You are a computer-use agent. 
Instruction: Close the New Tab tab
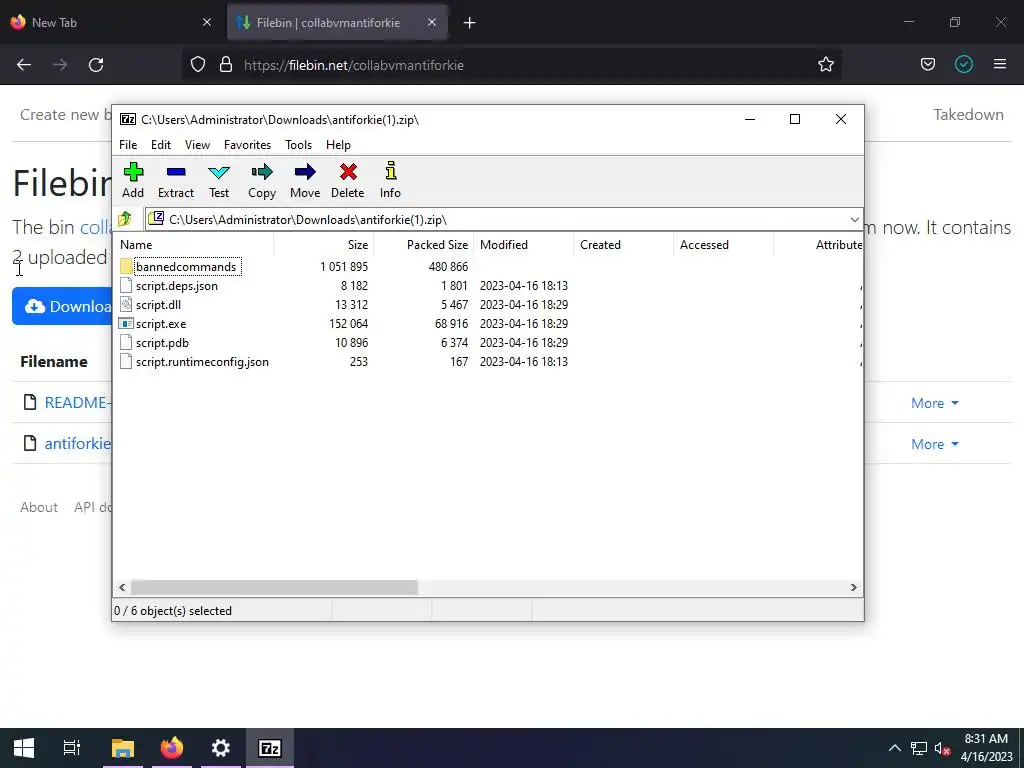207,22
